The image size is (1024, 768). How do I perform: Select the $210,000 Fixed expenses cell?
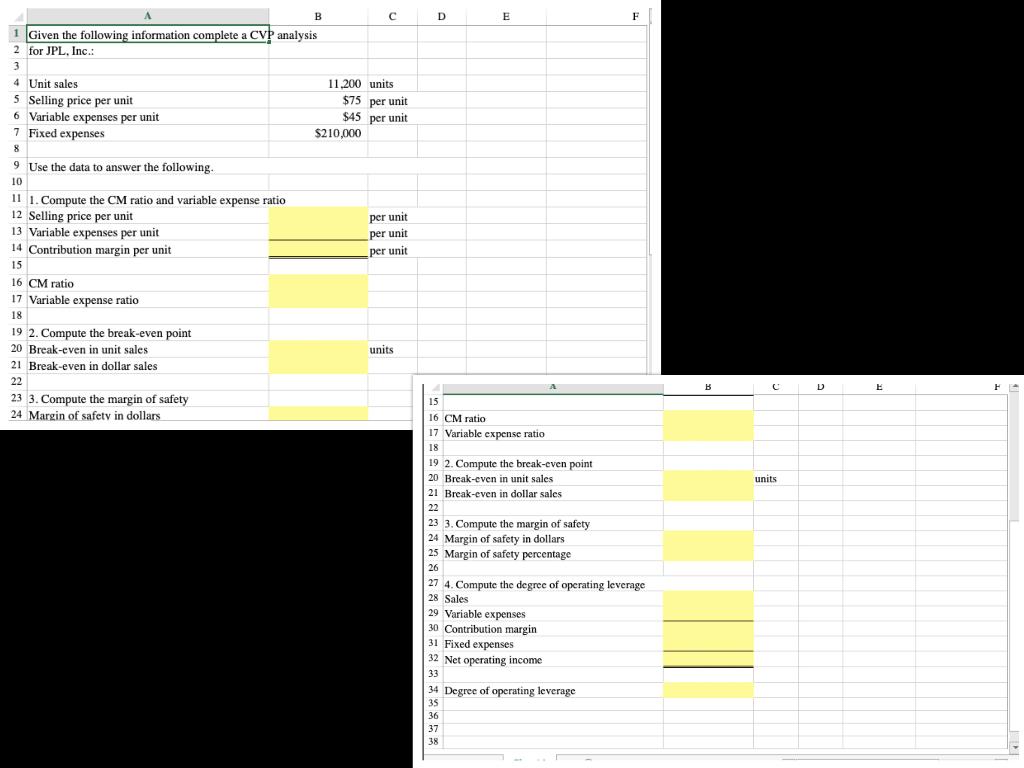318,134
